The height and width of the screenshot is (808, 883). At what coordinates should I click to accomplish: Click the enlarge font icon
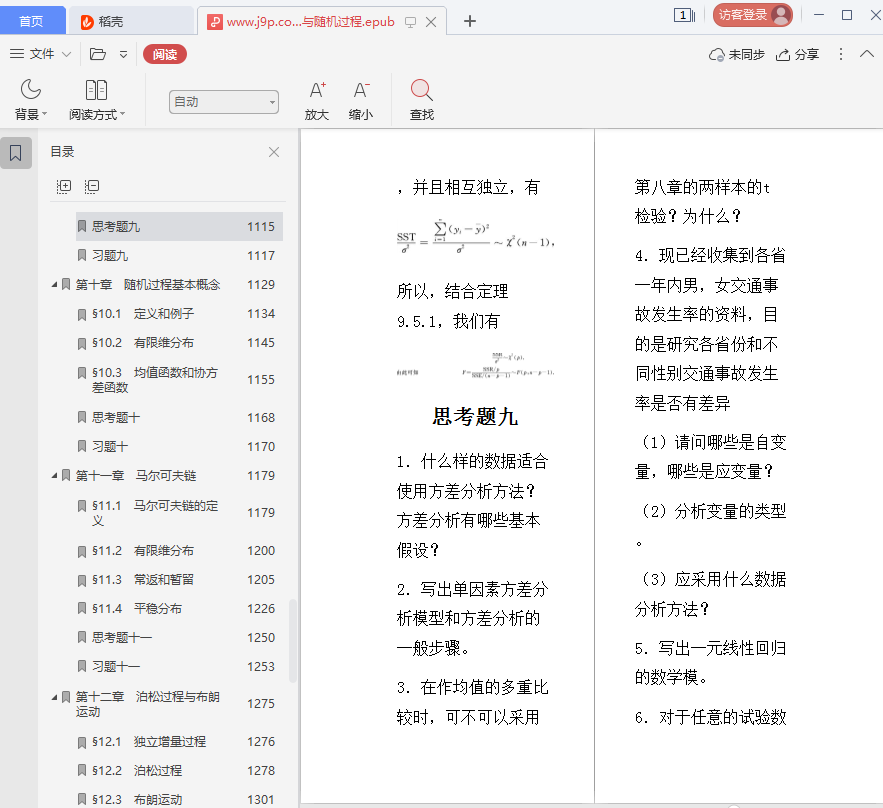tap(317, 91)
